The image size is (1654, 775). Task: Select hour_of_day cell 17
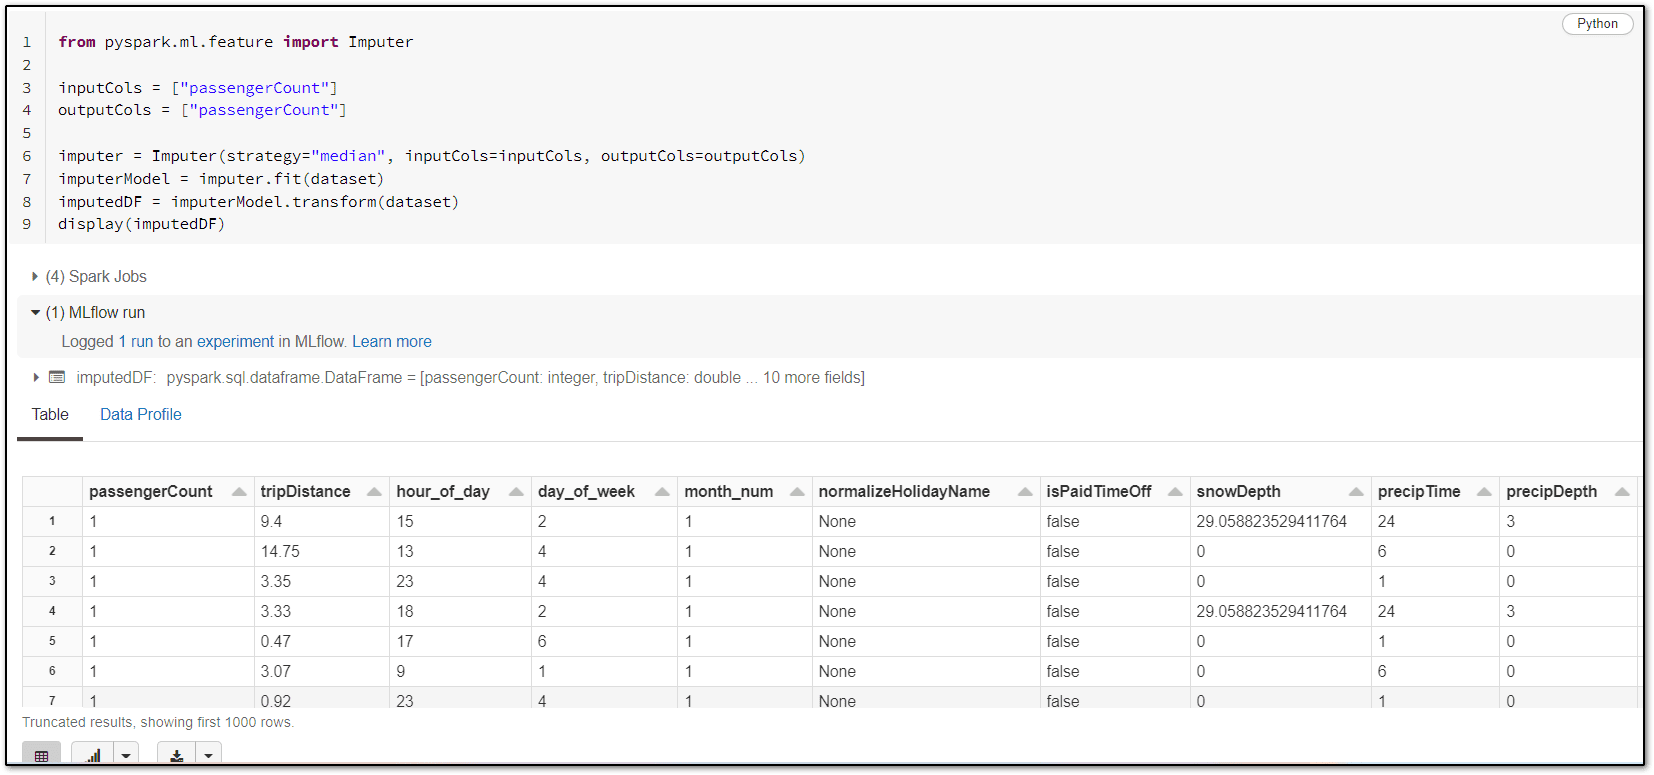tap(460, 641)
